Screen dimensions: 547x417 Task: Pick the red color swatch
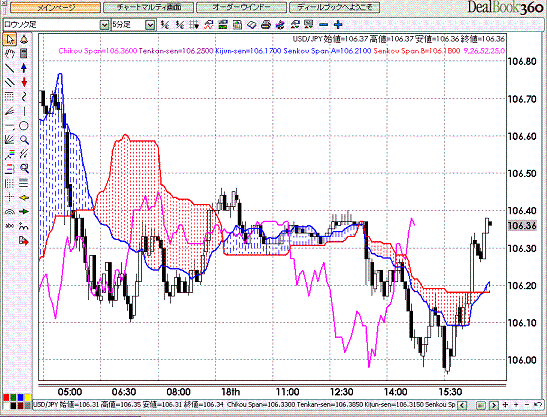click(6, 398)
